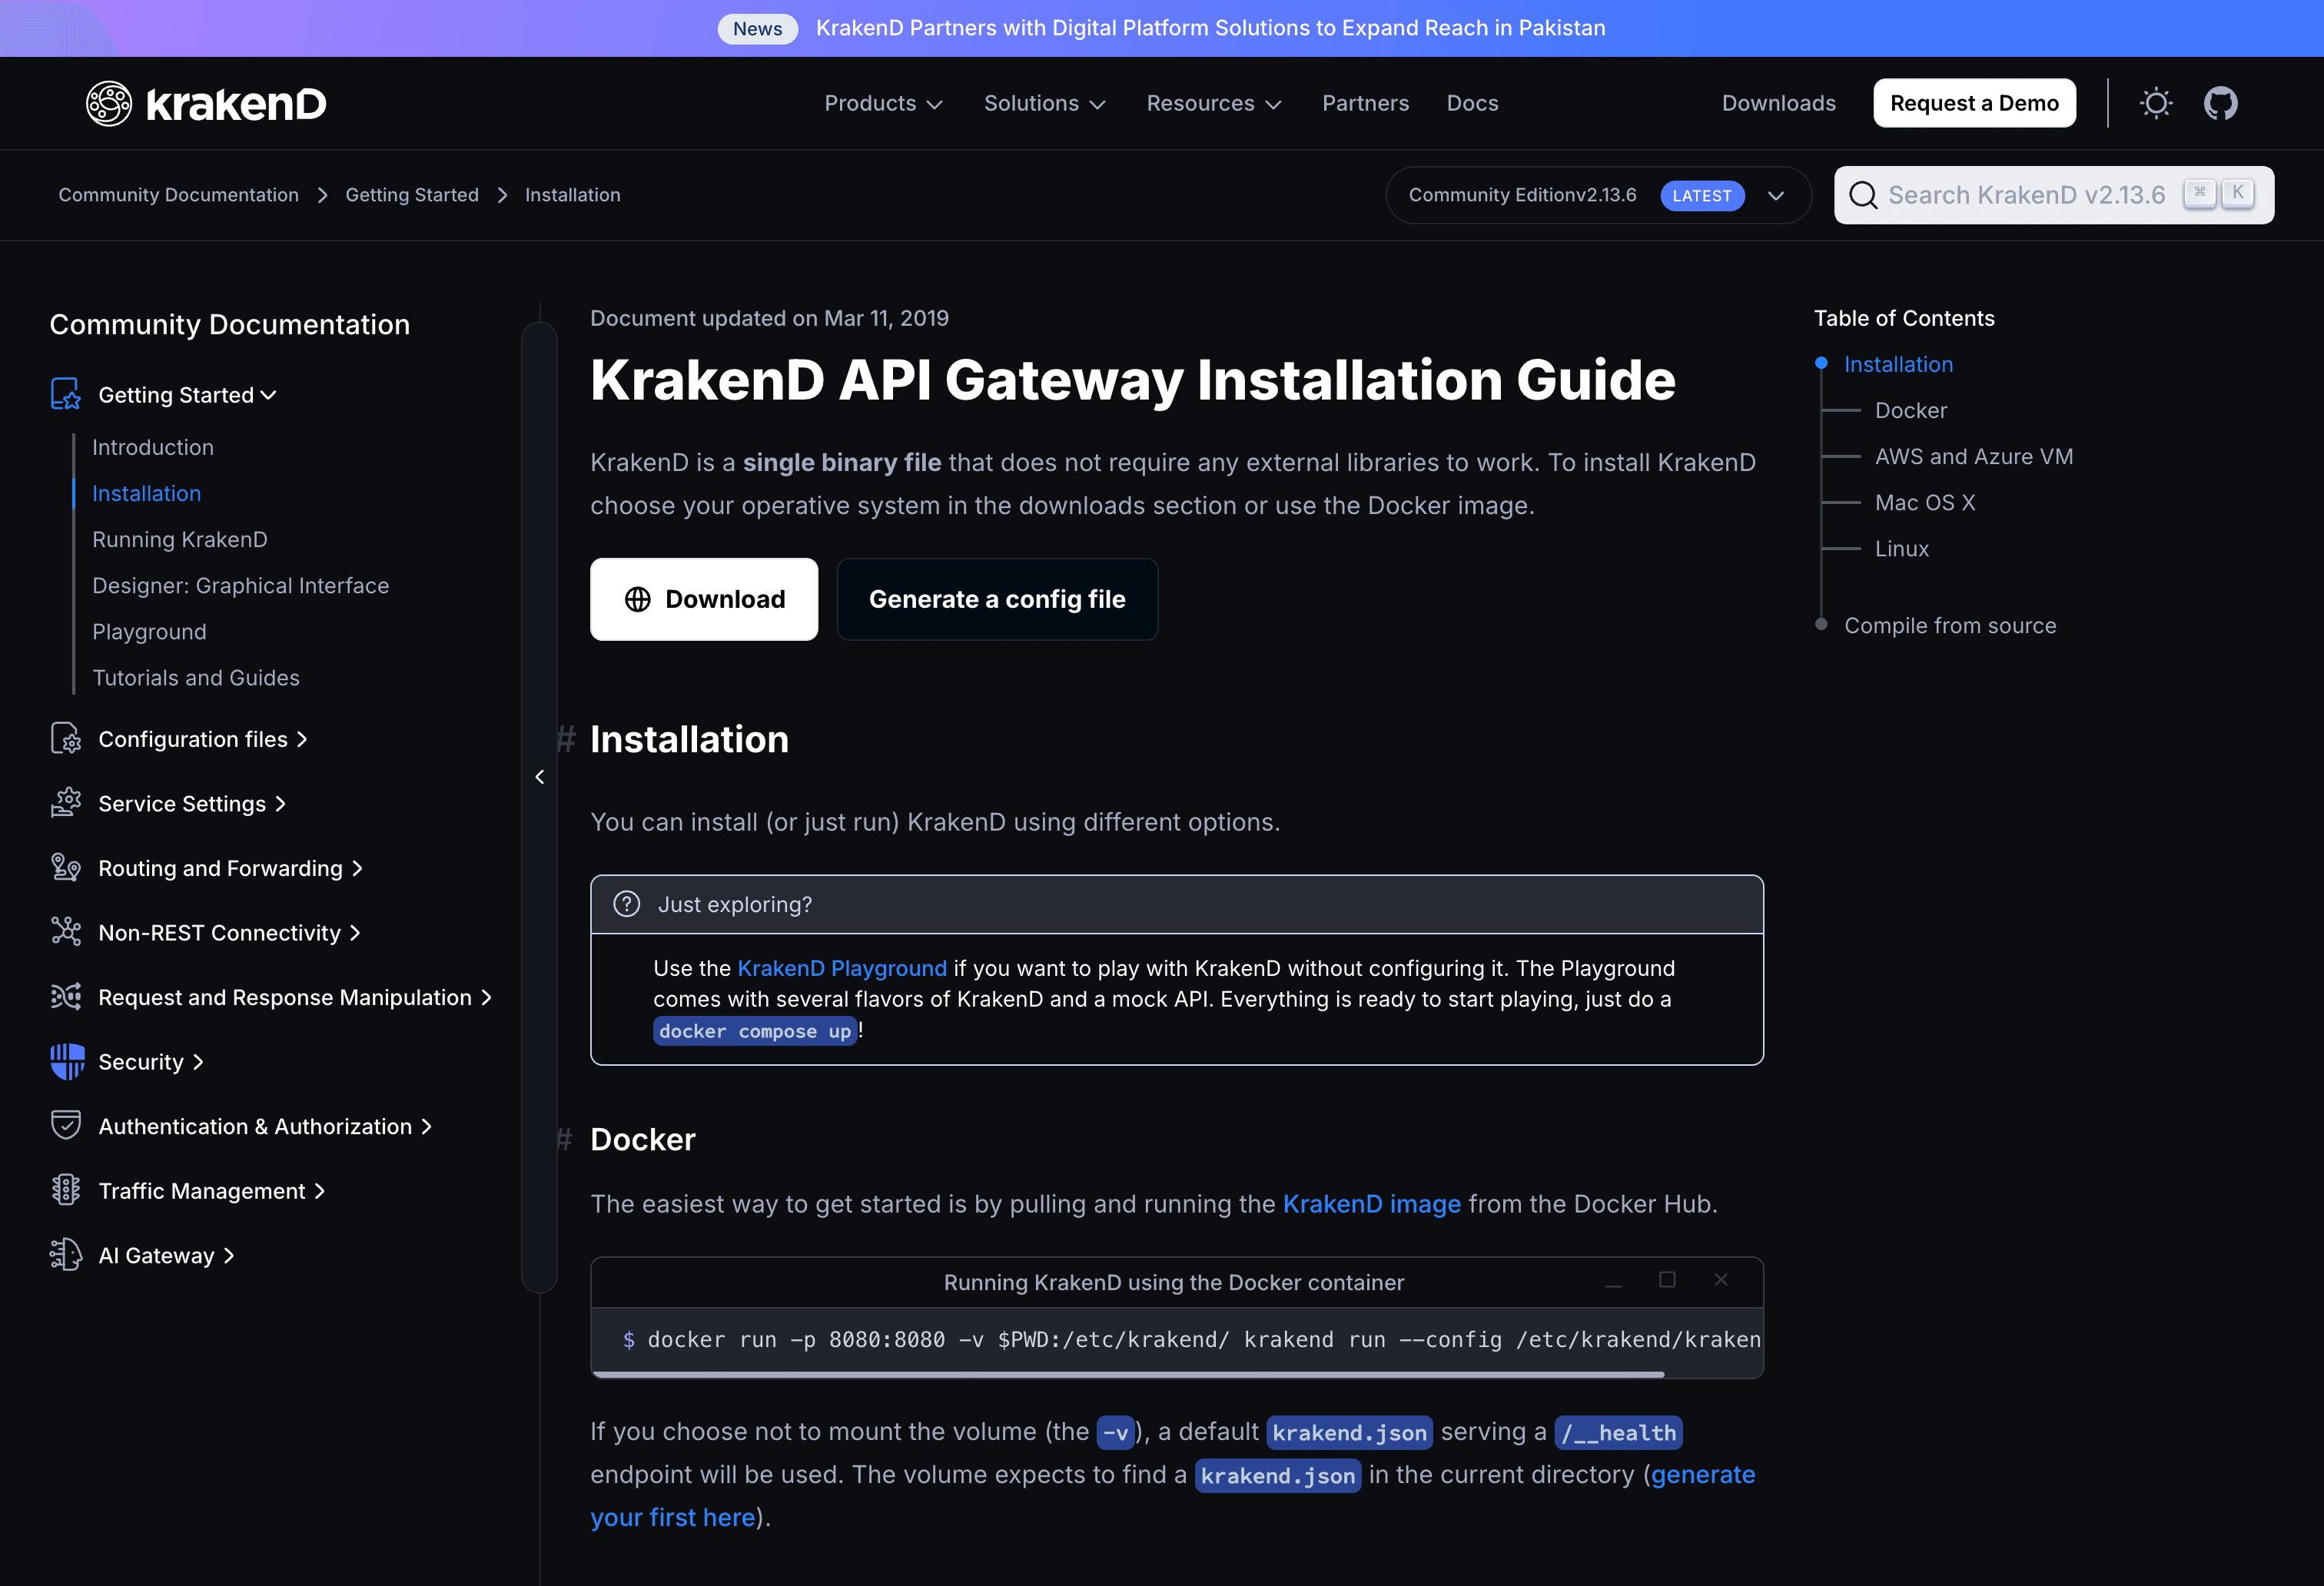Click the question mark icon beside Just exploring
Screen dimensions: 2324x1586
(x=626, y=904)
